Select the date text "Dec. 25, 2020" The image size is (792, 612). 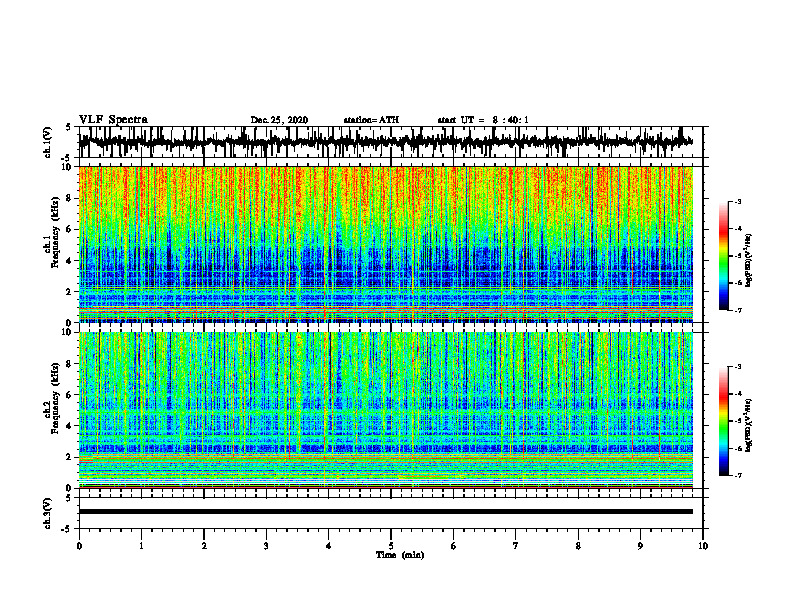pos(279,120)
